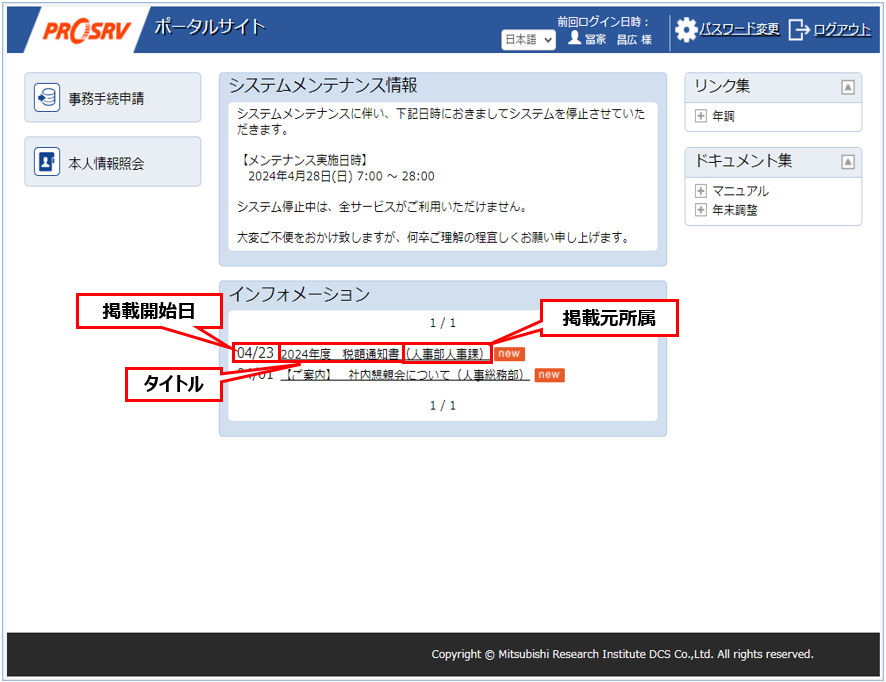Collapse the ドキュメント集 panel
Viewport: 886px width, 682px height.
pyautogui.click(x=848, y=162)
